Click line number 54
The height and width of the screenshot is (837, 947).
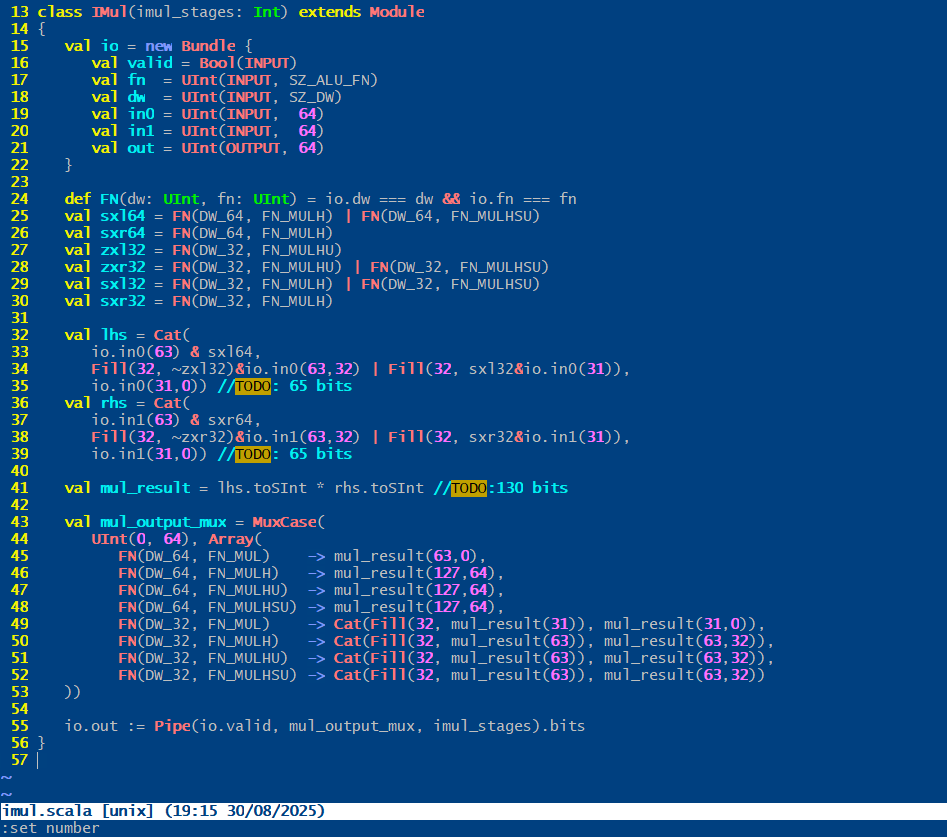tap(19, 708)
